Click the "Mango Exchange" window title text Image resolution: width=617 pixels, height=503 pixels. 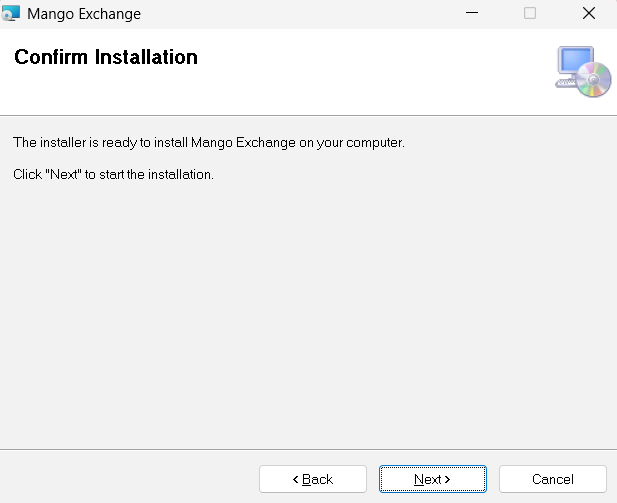[84, 14]
